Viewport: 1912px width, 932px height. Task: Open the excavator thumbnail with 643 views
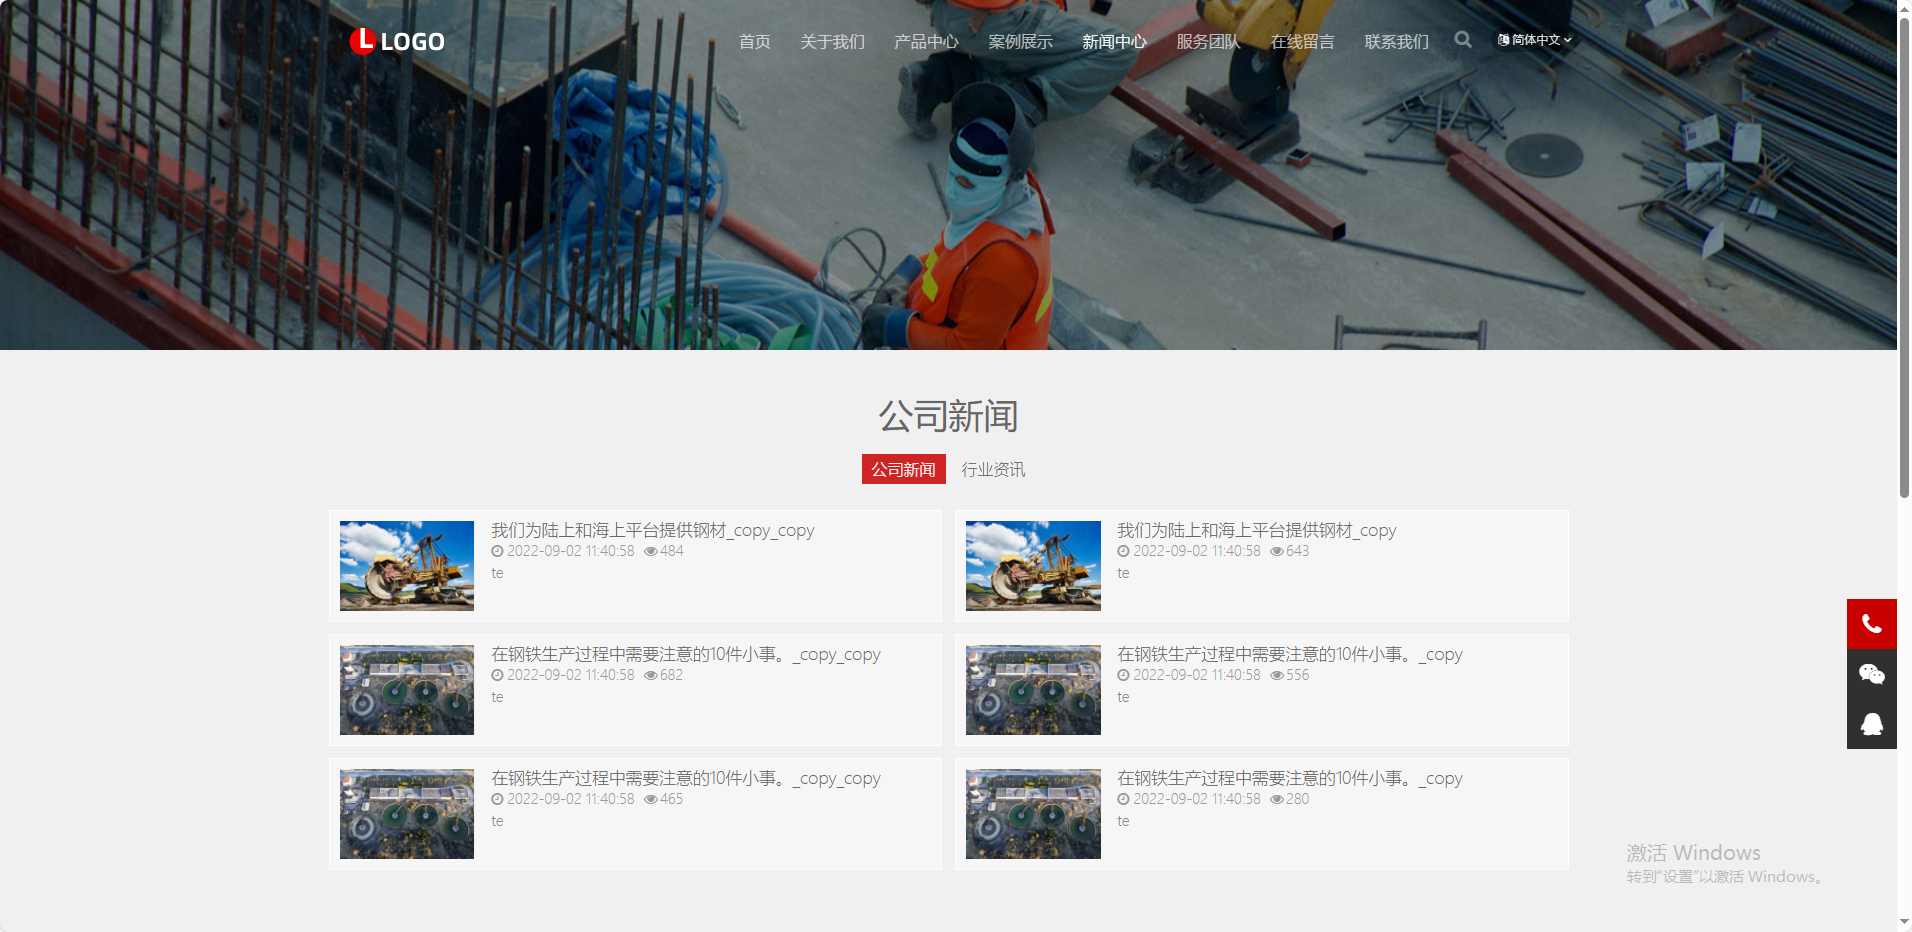[1033, 566]
